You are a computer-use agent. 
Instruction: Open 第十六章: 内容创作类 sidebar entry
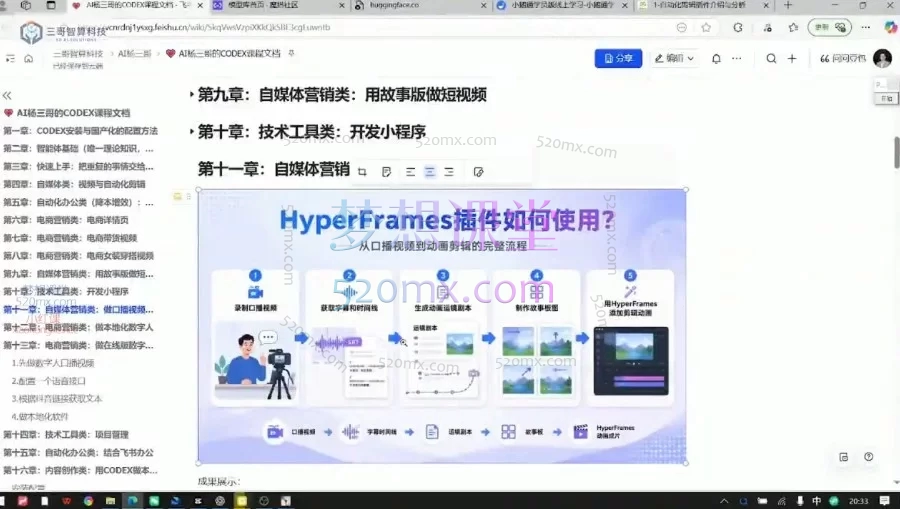click(x=80, y=470)
